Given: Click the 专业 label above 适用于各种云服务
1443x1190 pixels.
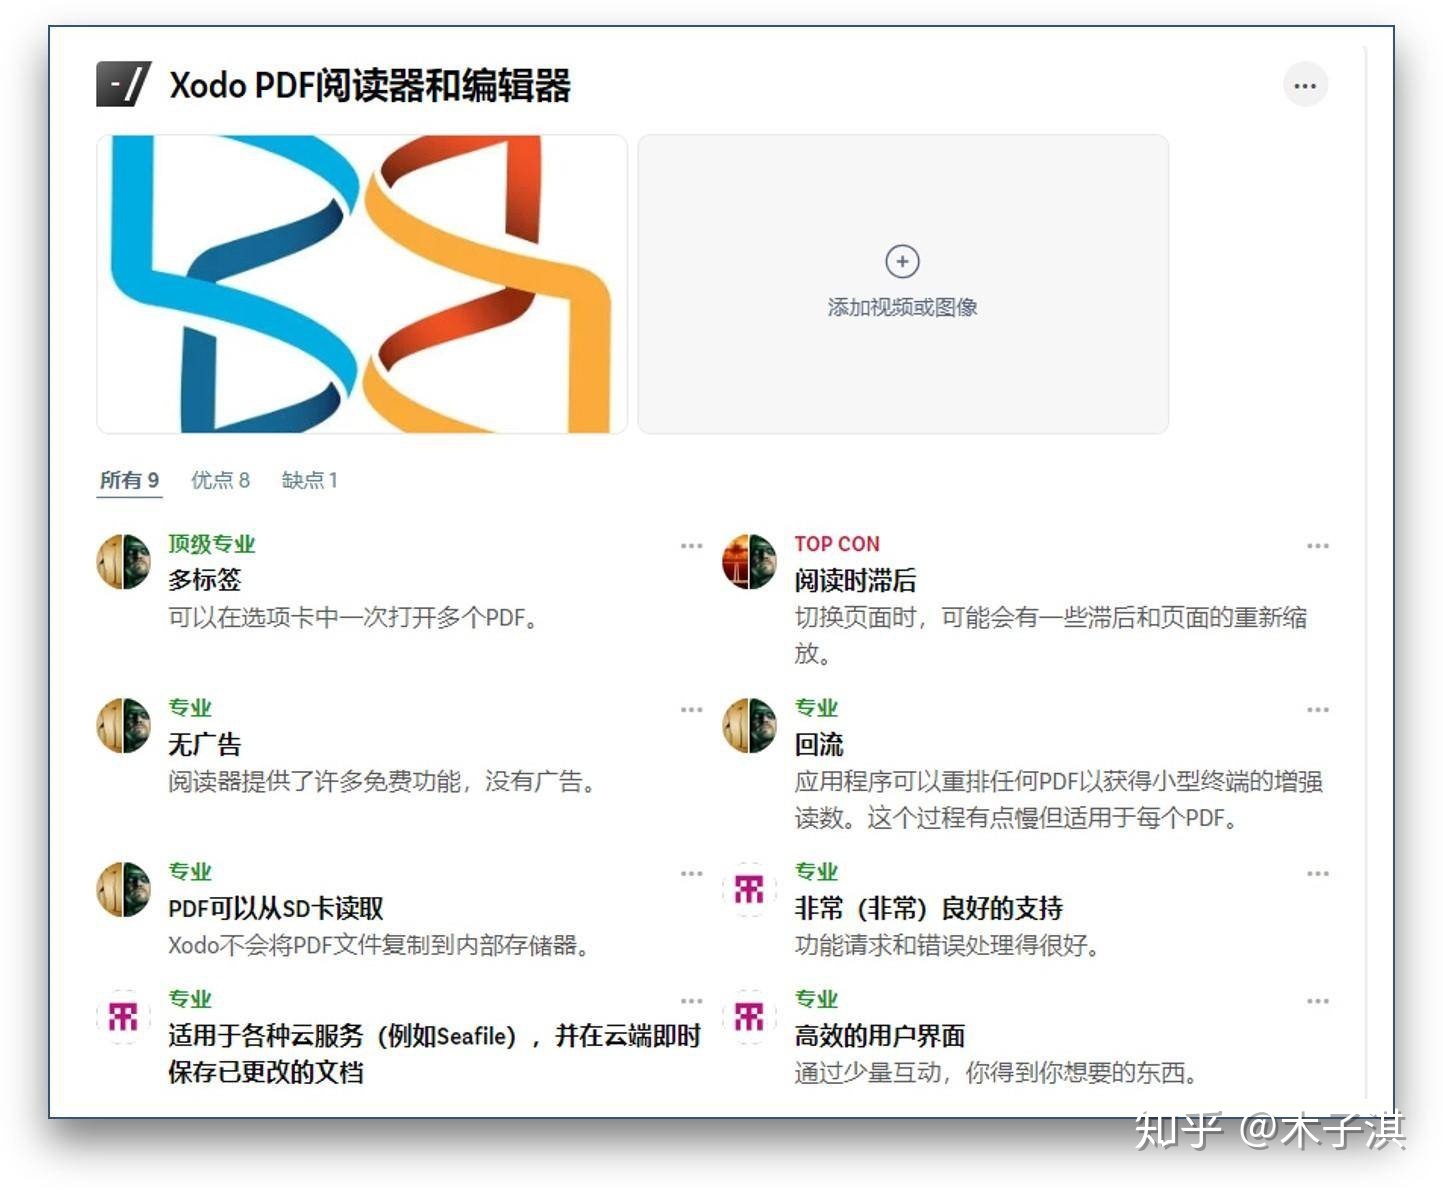Looking at the screenshot, I should pyautogui.click(x=190, y=999).
